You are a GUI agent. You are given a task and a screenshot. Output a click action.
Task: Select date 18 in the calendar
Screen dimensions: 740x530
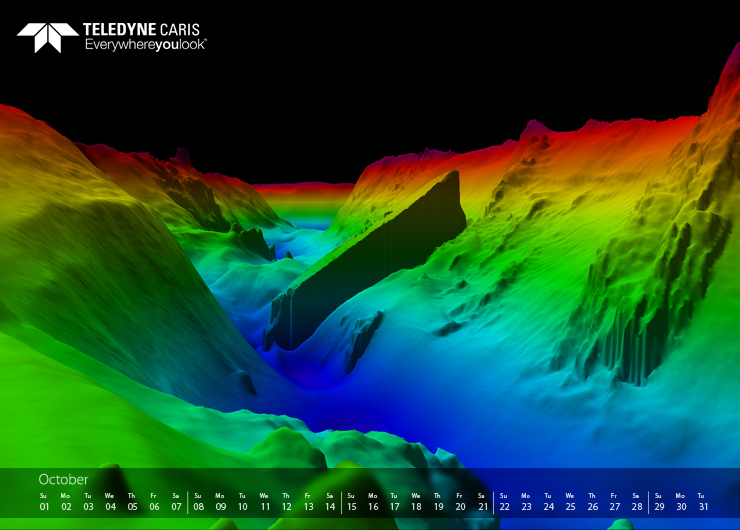pos(416,506)
